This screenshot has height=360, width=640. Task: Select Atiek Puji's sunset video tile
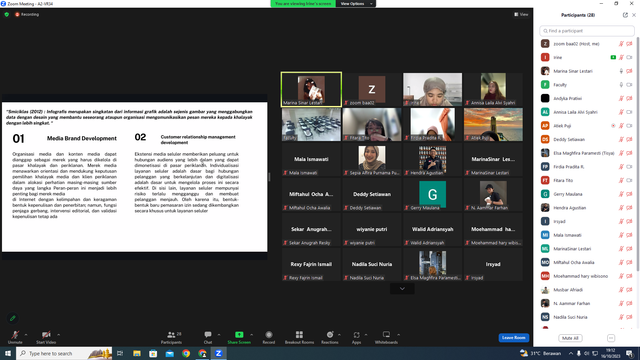(493, 124)
